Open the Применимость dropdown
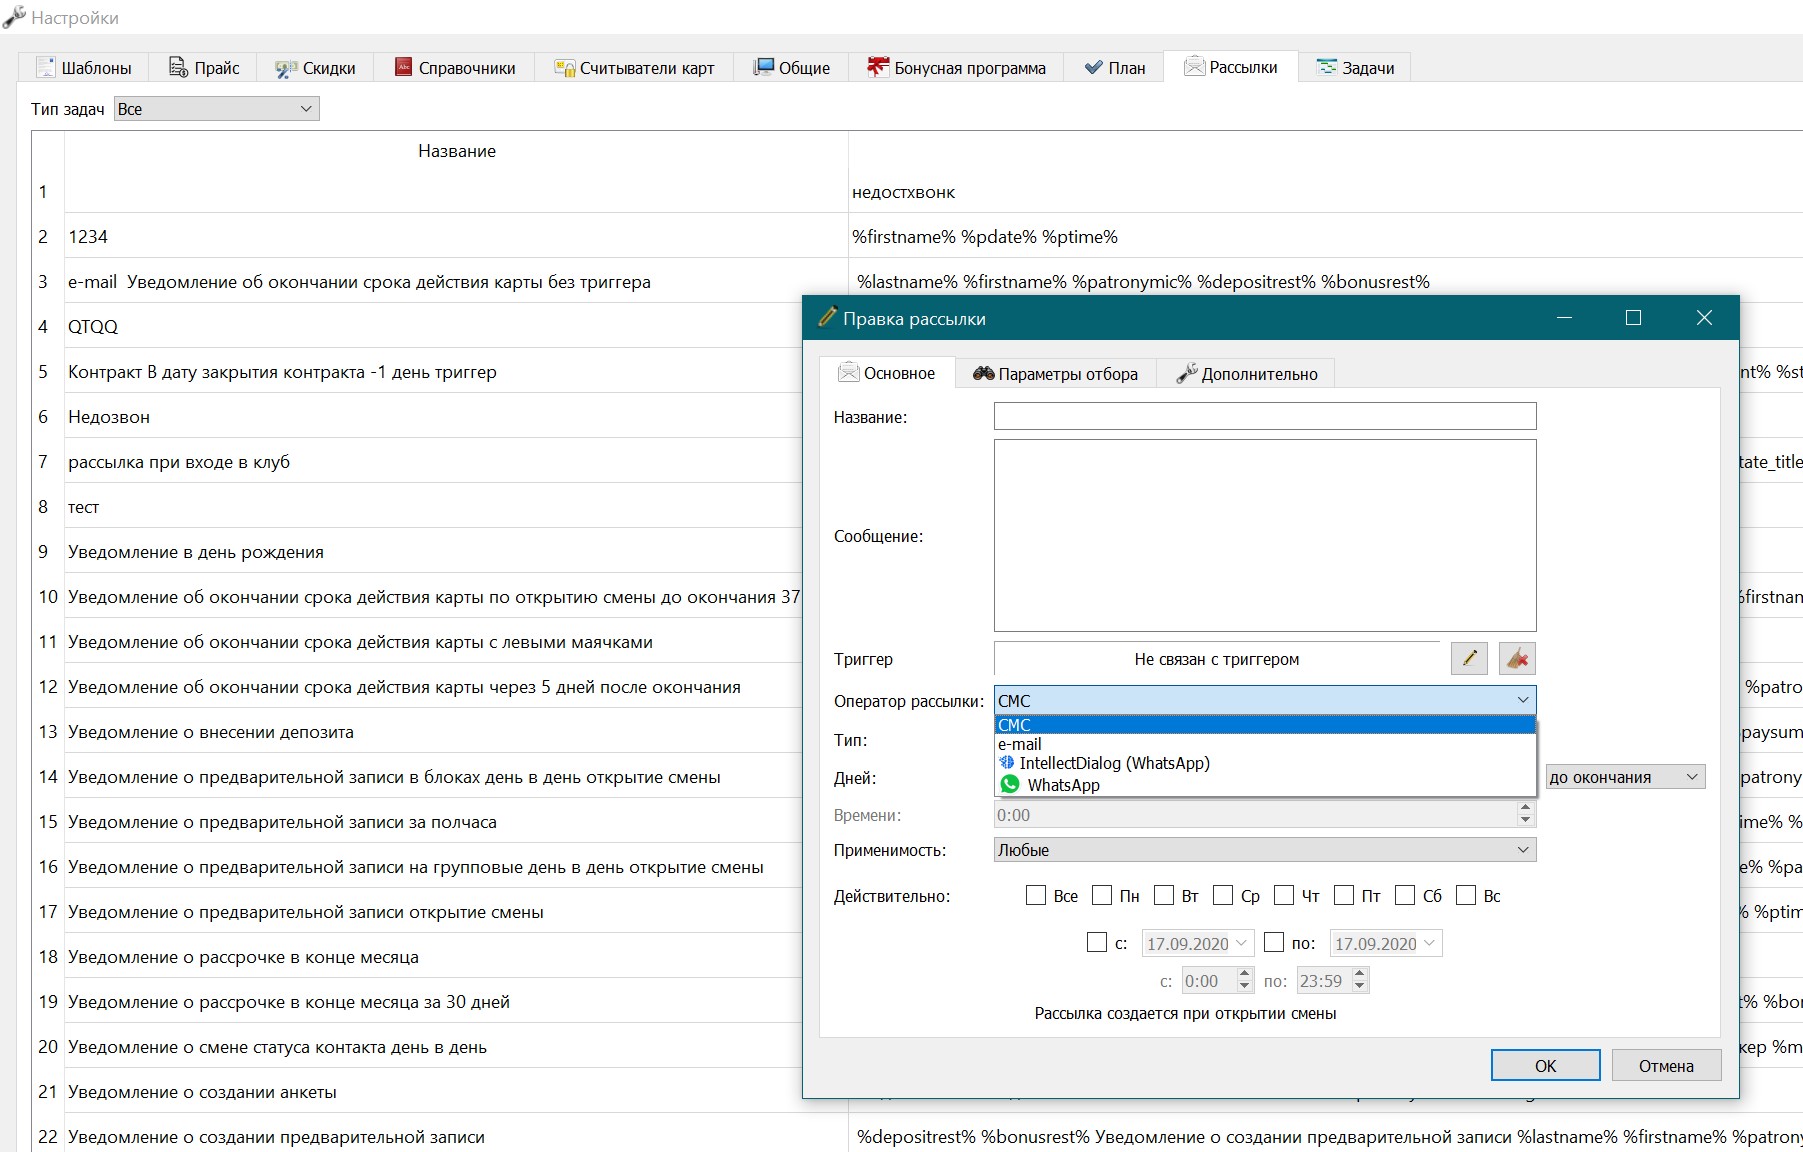This screenshot has width=1803, height=1152. coord(1265,850)
